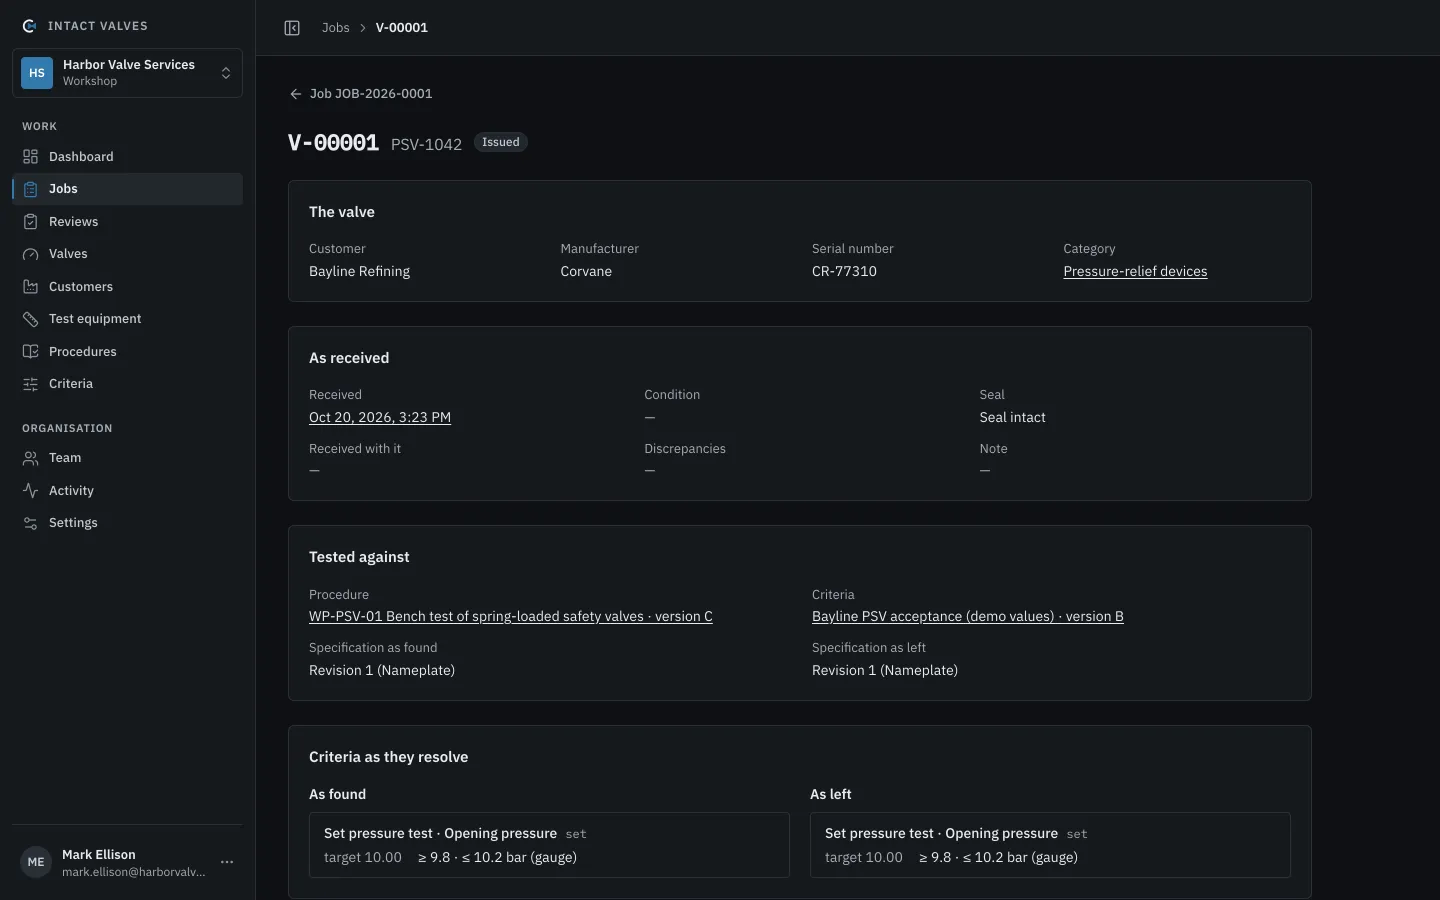Click the Activity pulse icon
Screen dimensions: 1440x900
[x=31, y=491]
